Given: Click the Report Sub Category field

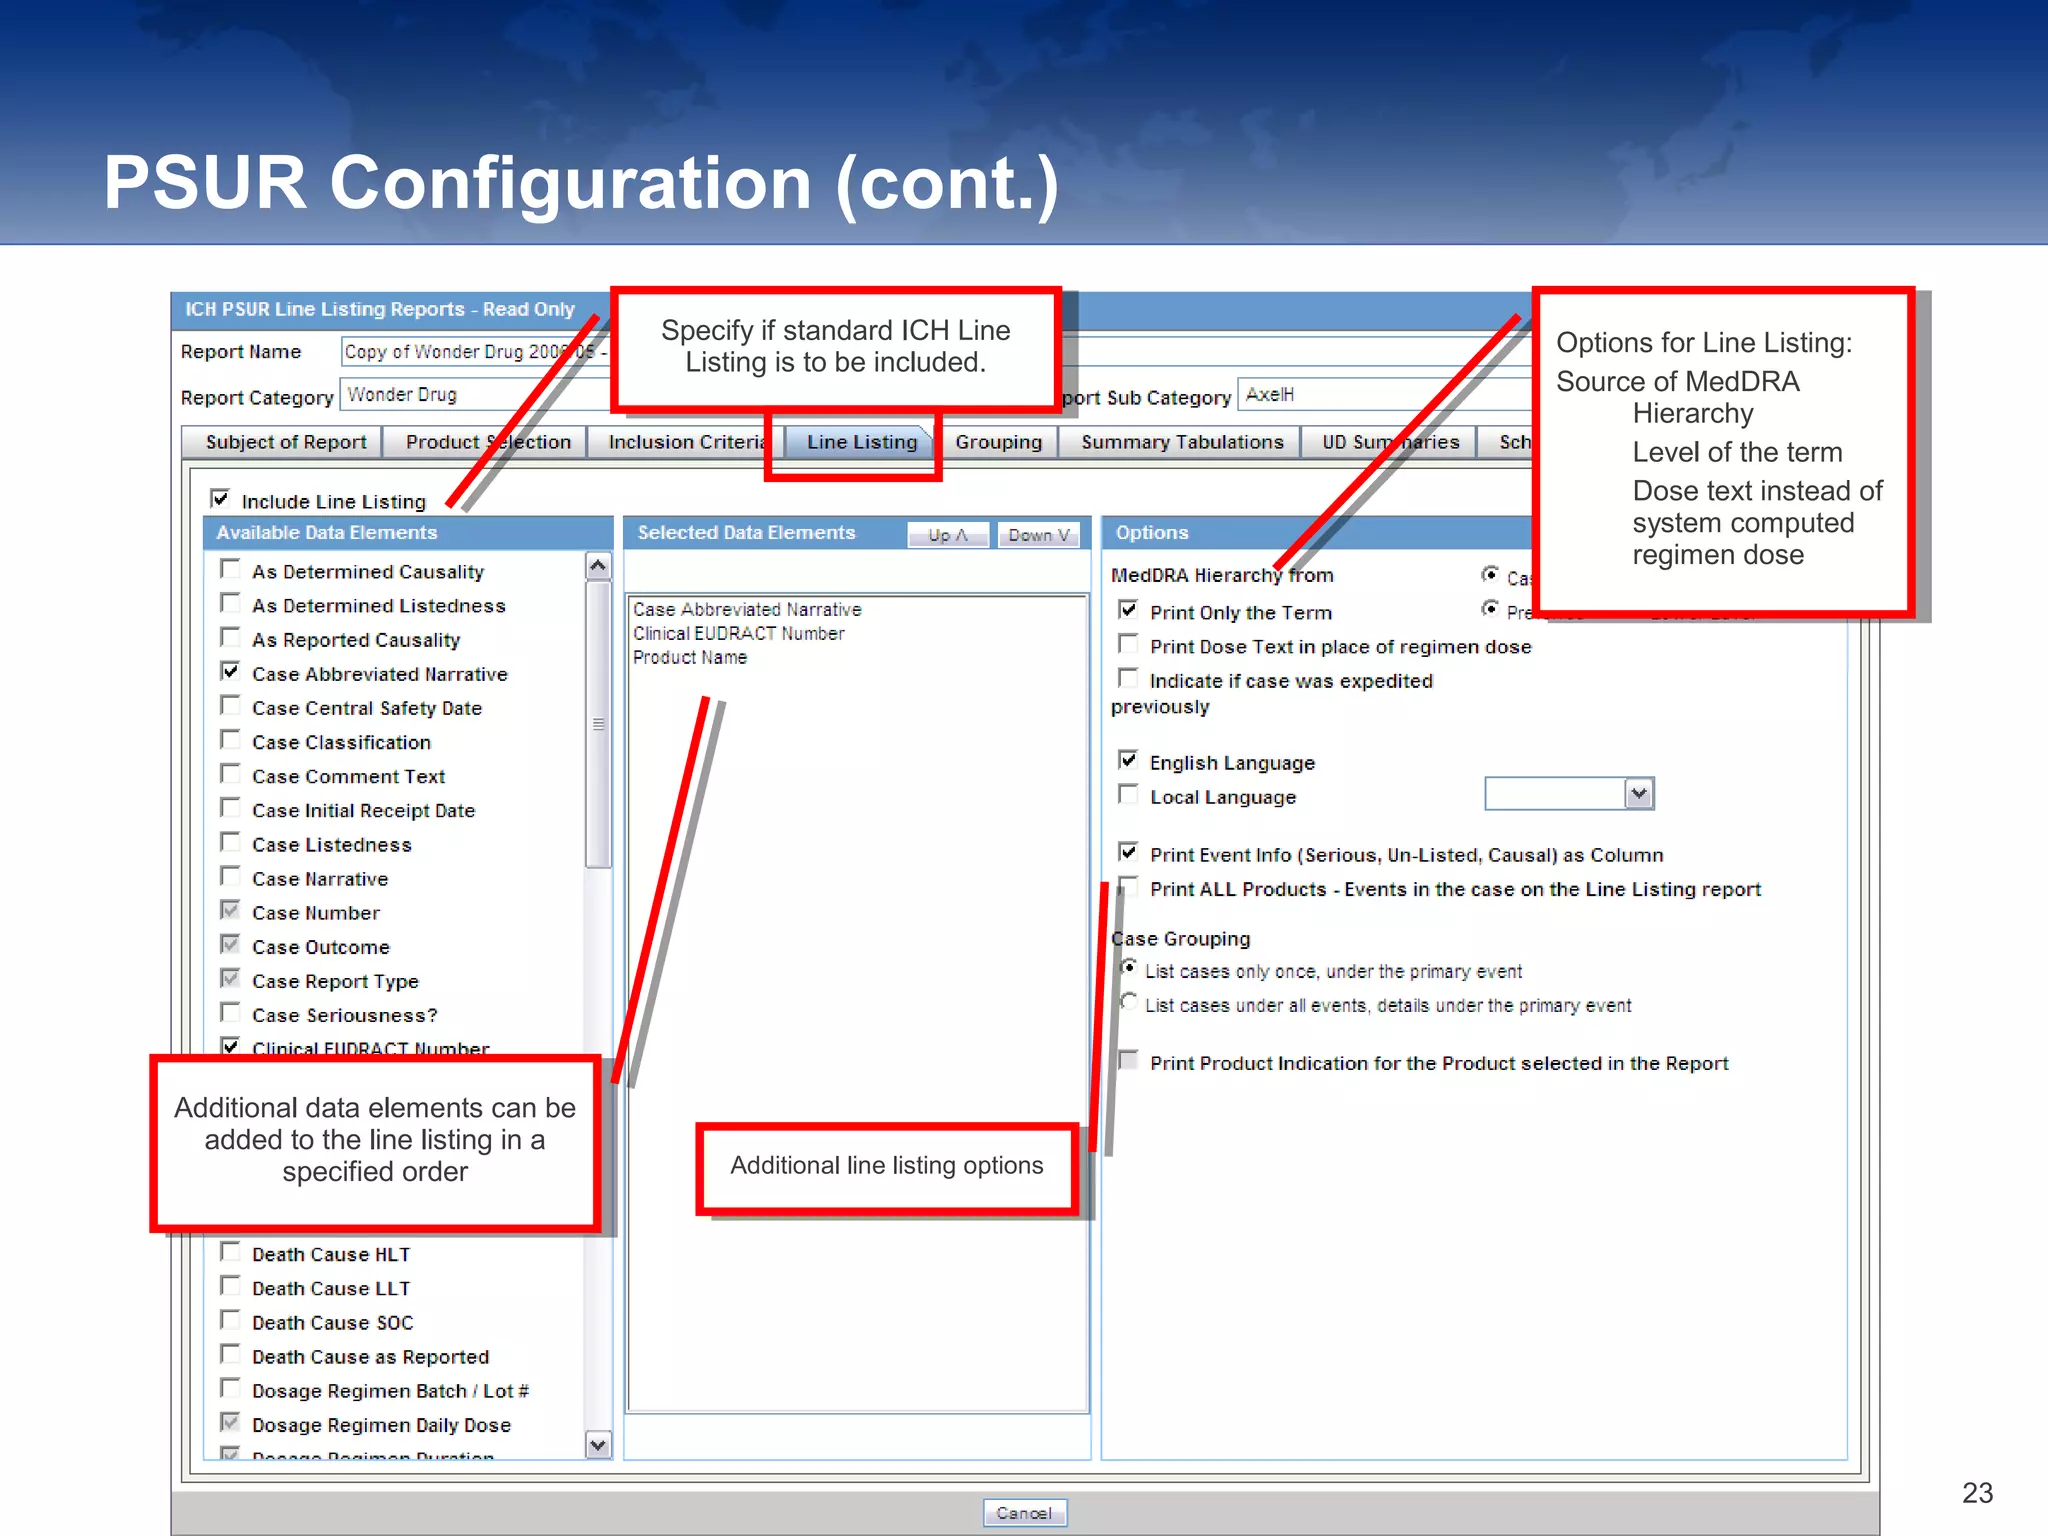Looking at the screenshot, I should point(1386,395).
